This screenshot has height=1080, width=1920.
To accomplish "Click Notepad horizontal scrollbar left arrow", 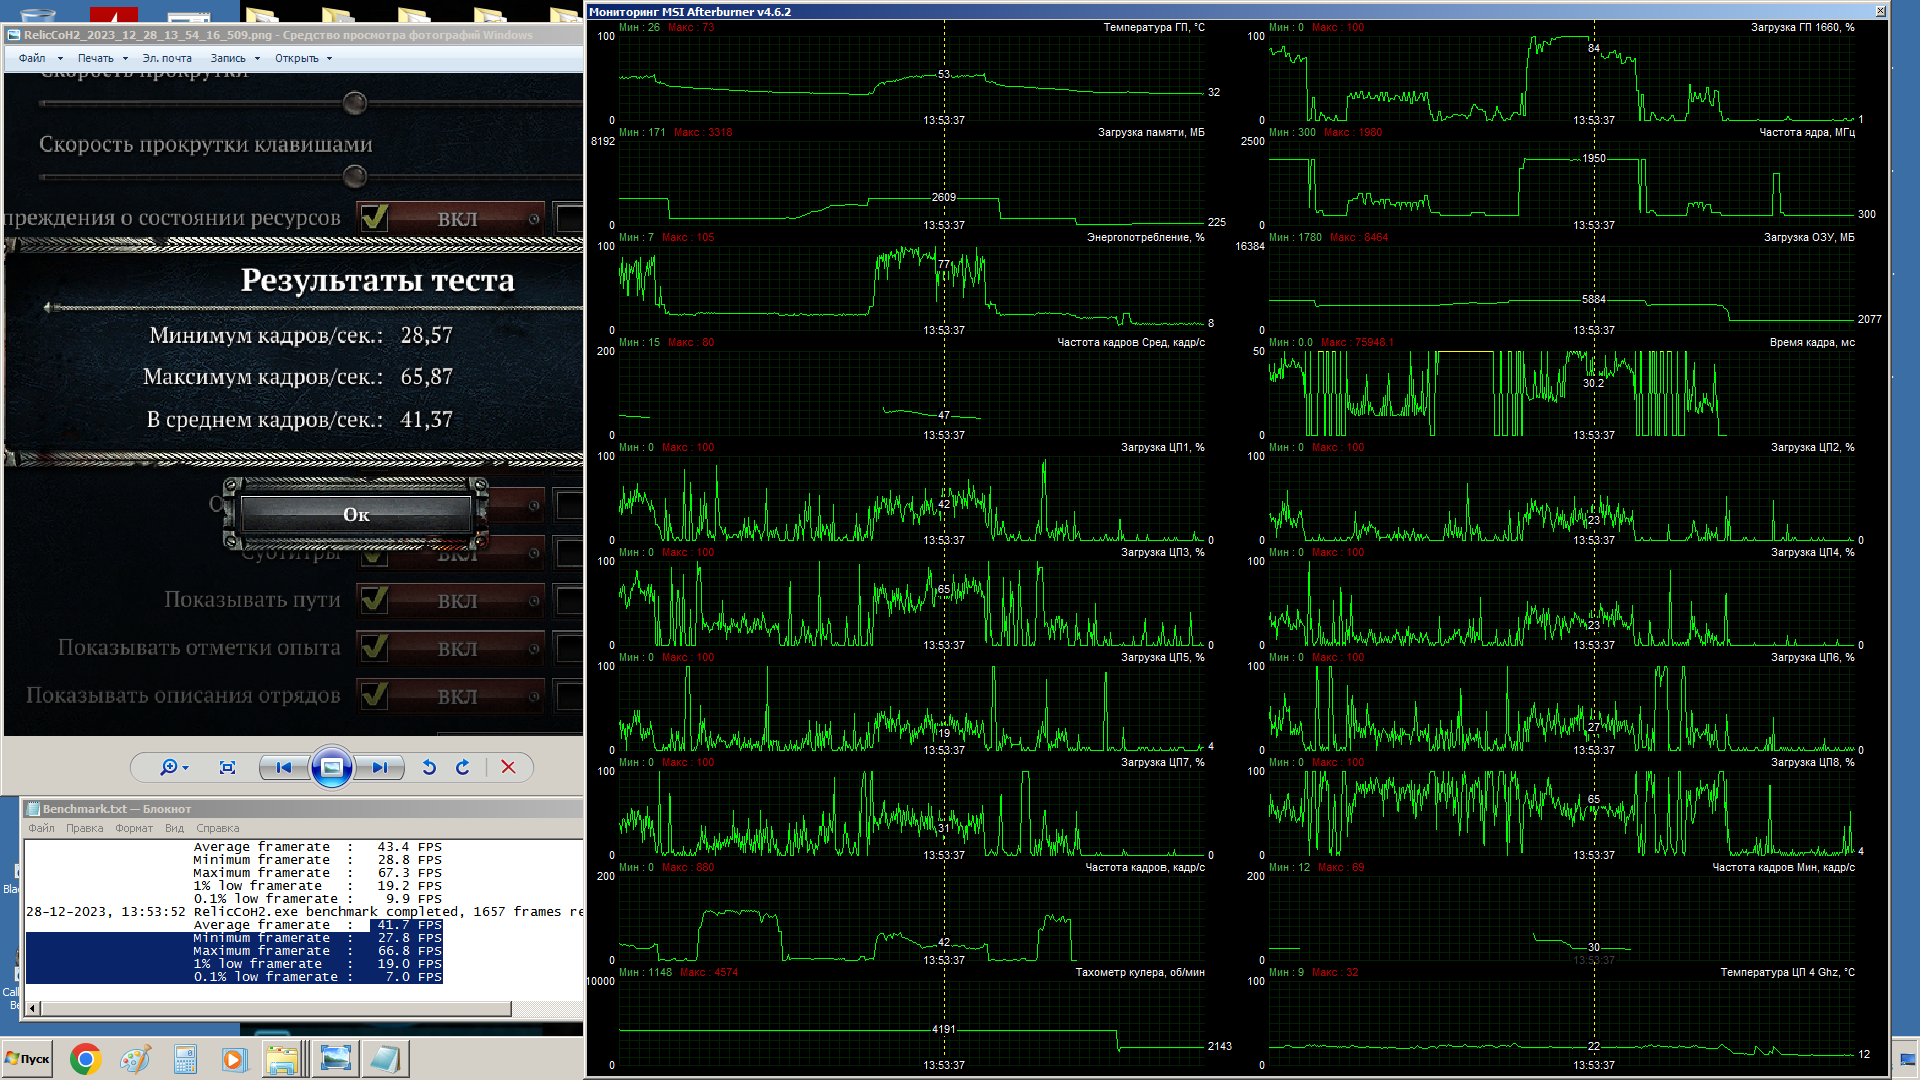I will pos(33,1008).
